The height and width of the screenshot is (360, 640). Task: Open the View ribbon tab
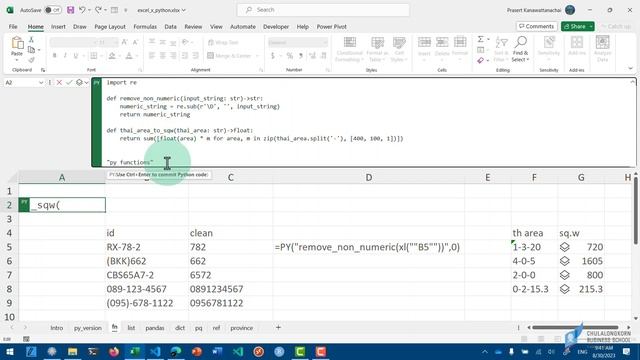pyautogui.click(x=216, y=27)
